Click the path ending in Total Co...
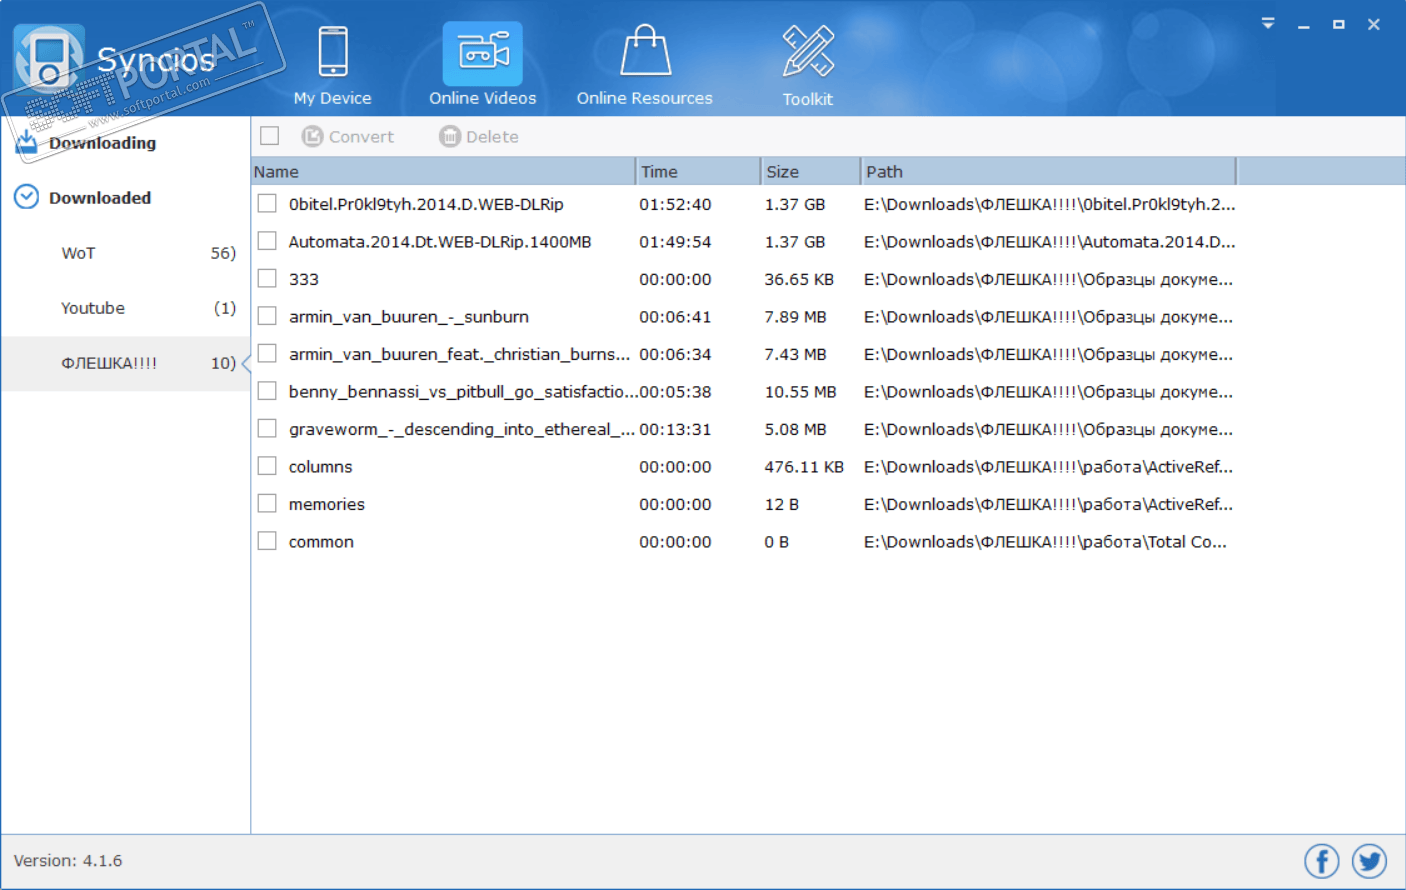Viewport: 1406px width, 890px height. 1045,542
